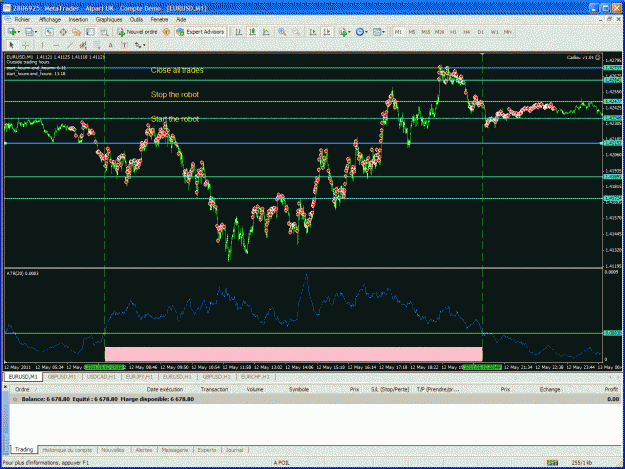Switch to the GBPUSD,M1 chart tab
The height and width of the screenshot is (469, 625).
[x=61, y=377]
